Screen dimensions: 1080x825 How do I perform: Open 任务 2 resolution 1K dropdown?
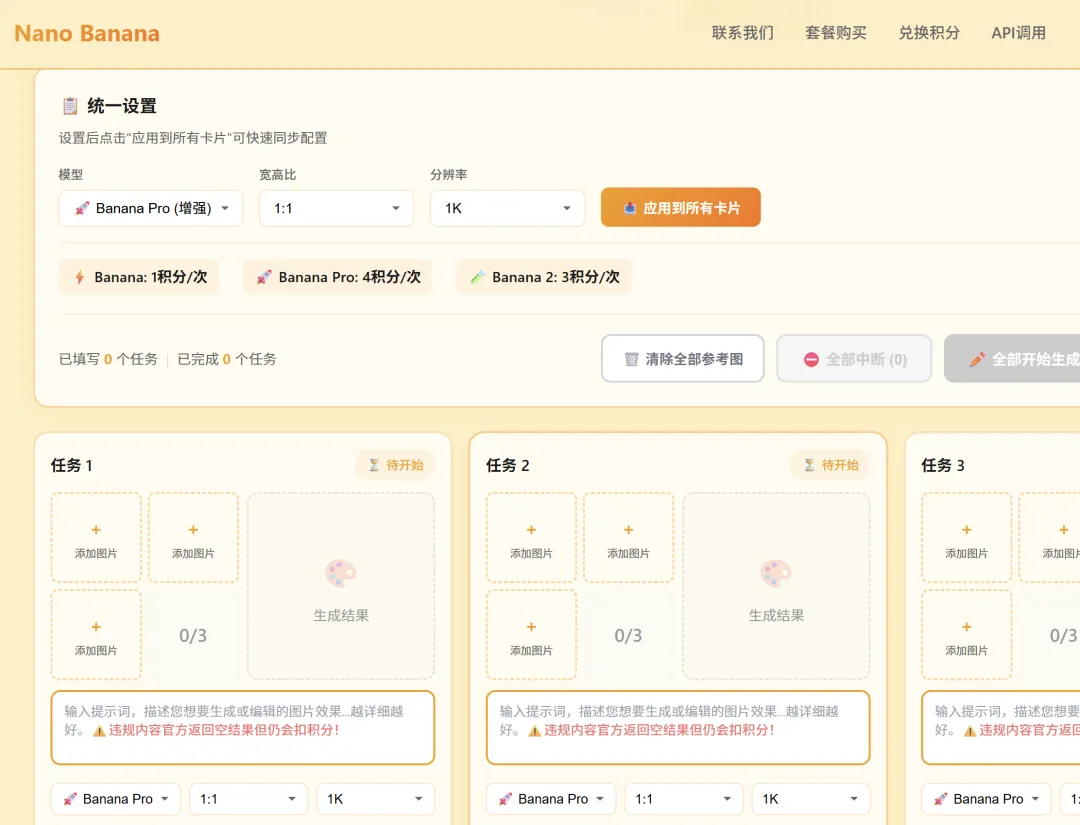point(811,799)
